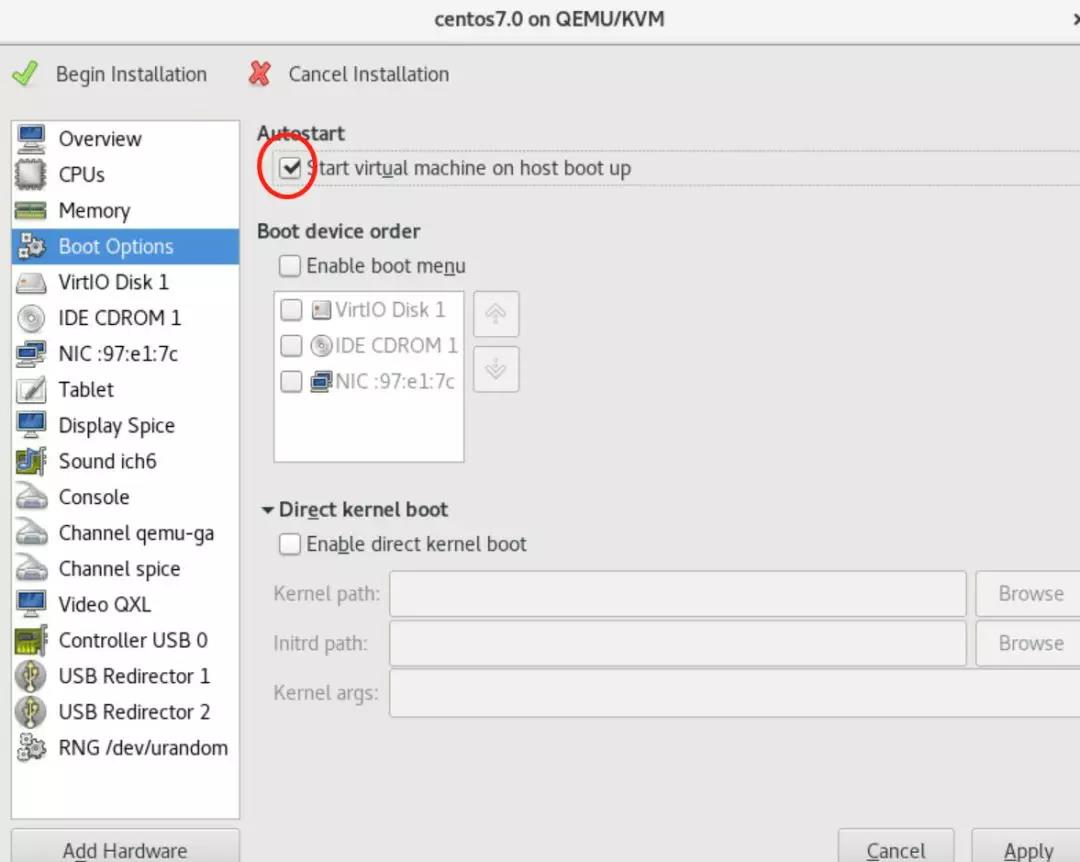Click the VirtIO Disk 1 drive icon in sidebar
1080x862 pixels.
click(x=31, y=283)
